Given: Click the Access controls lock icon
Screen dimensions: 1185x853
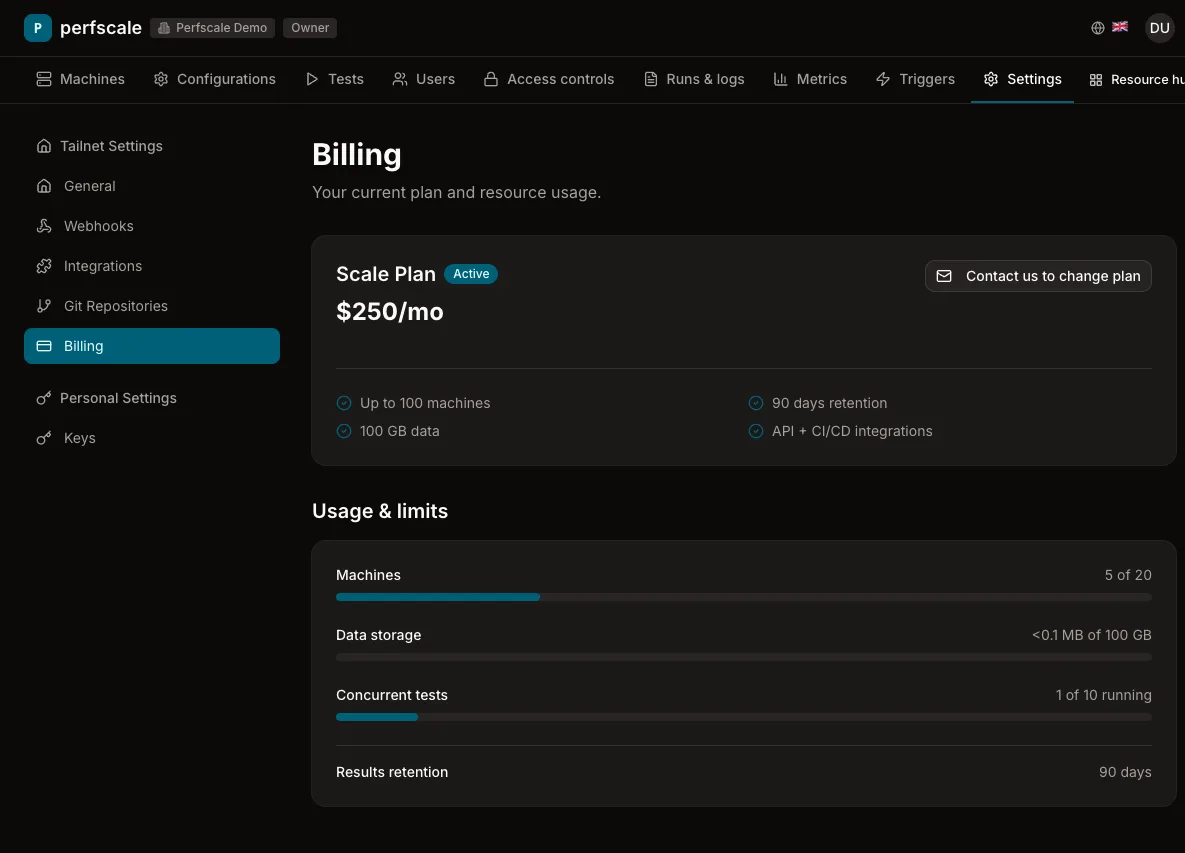Looking at the screenshot, I should pos(491,79).
